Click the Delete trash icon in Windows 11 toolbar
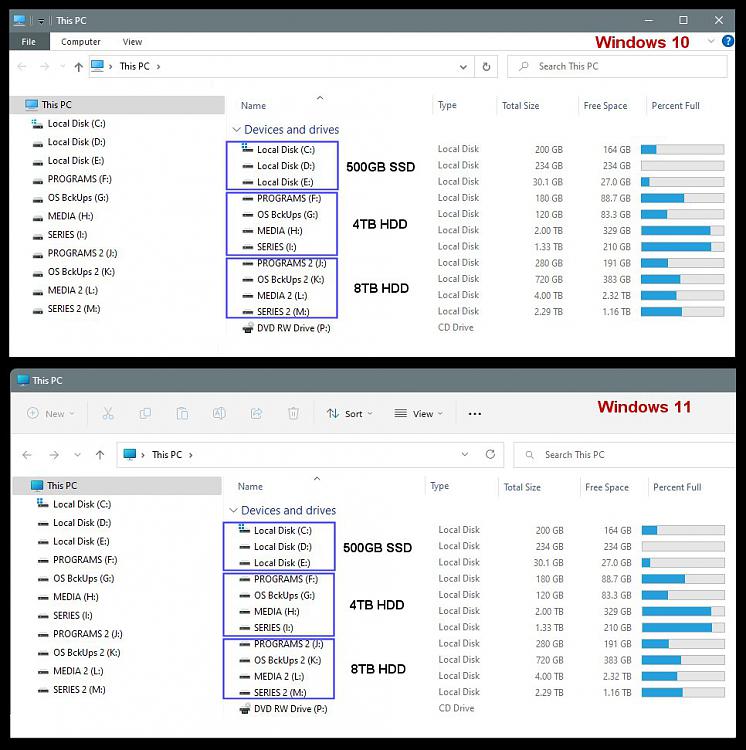The width and height of the screenshot is (746, 750). coord(293,414)
